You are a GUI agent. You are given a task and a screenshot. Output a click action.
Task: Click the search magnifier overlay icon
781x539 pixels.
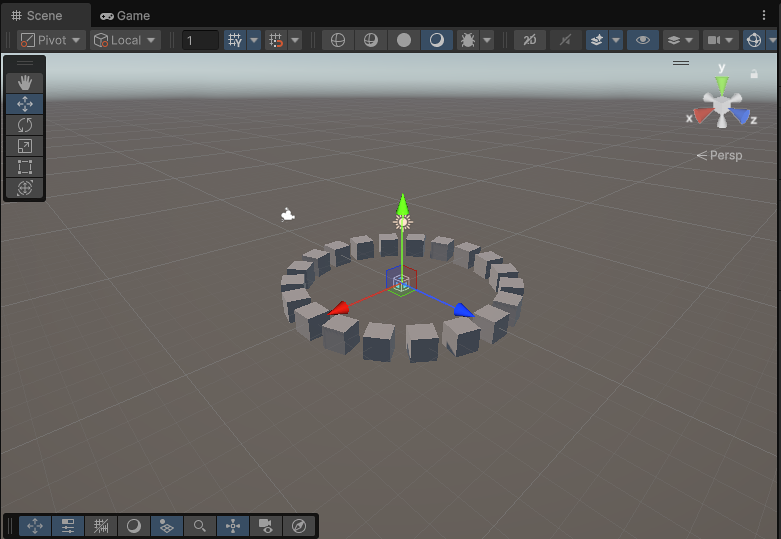pyautogui.click(x=200, y=526)
